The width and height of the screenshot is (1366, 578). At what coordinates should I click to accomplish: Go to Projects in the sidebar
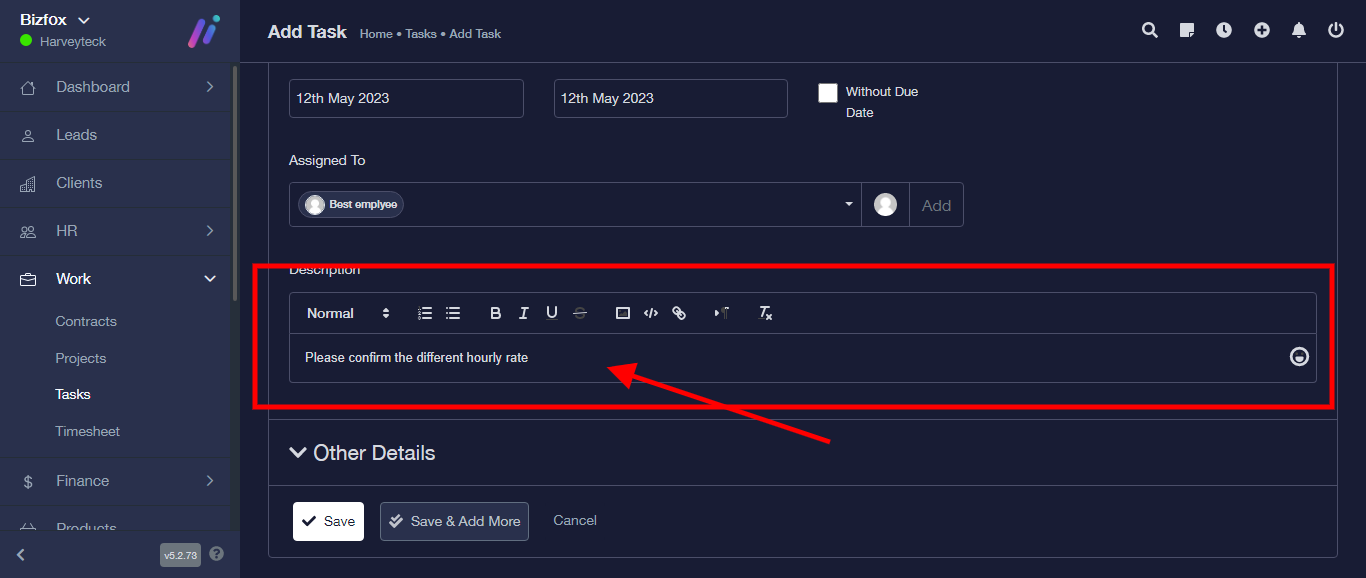click(80, 358)
